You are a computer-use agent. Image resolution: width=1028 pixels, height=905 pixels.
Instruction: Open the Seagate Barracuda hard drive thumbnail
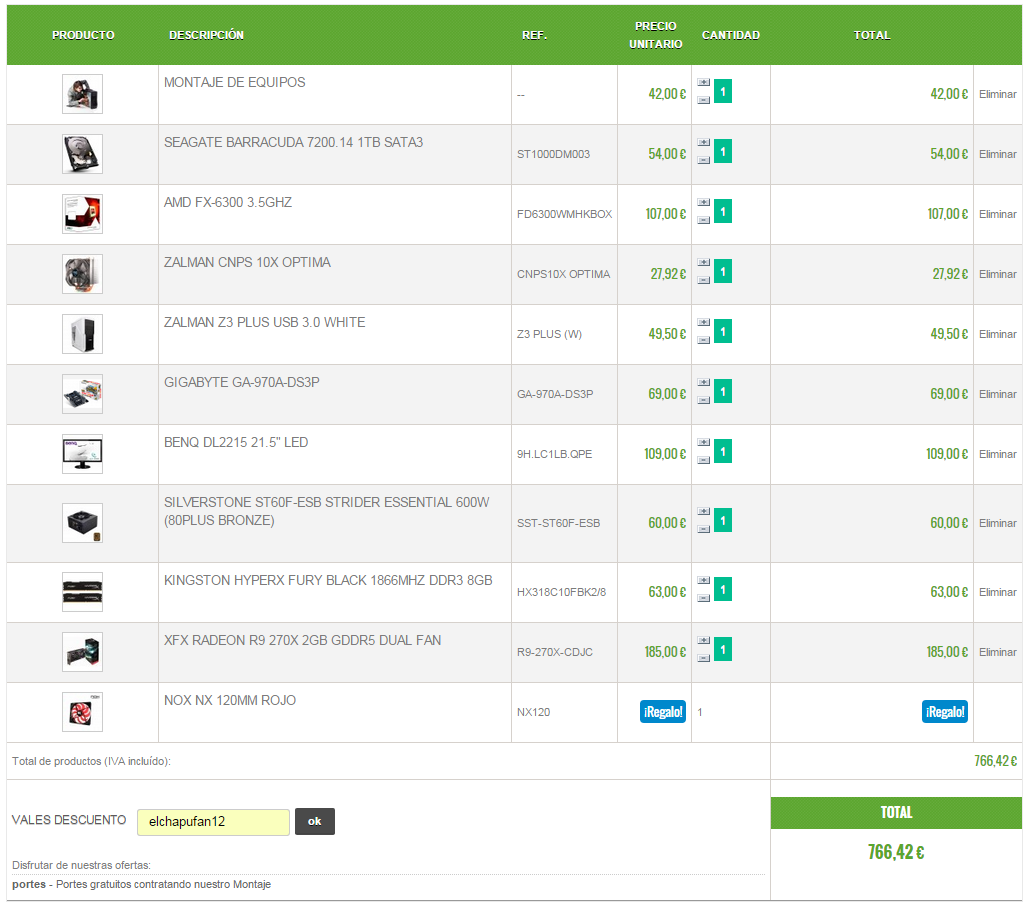pyautogui.click(x=83, y=154)
